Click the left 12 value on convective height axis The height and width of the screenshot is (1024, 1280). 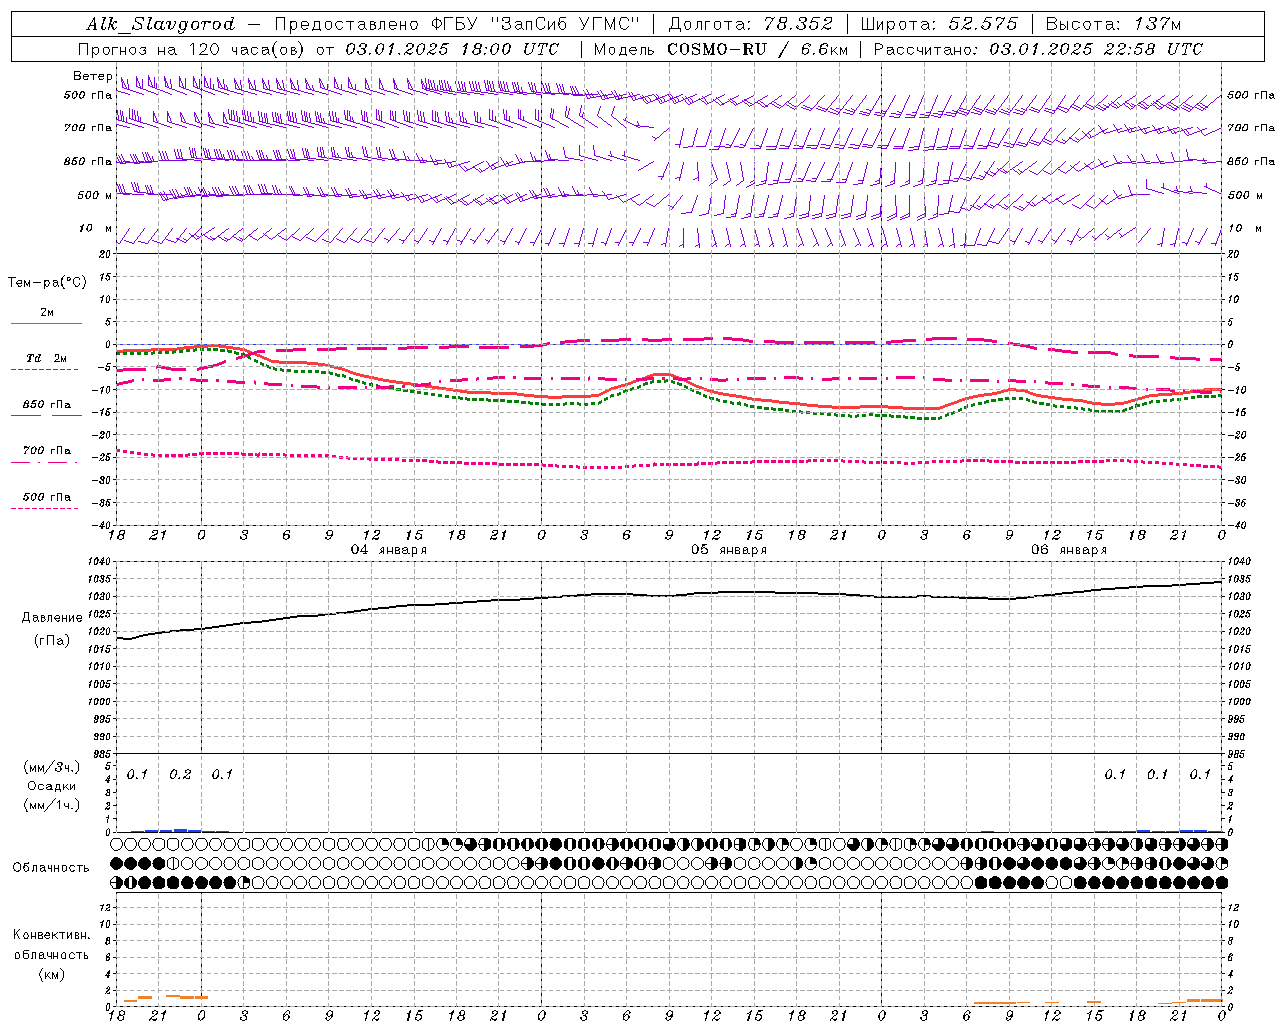coord(107,907)
